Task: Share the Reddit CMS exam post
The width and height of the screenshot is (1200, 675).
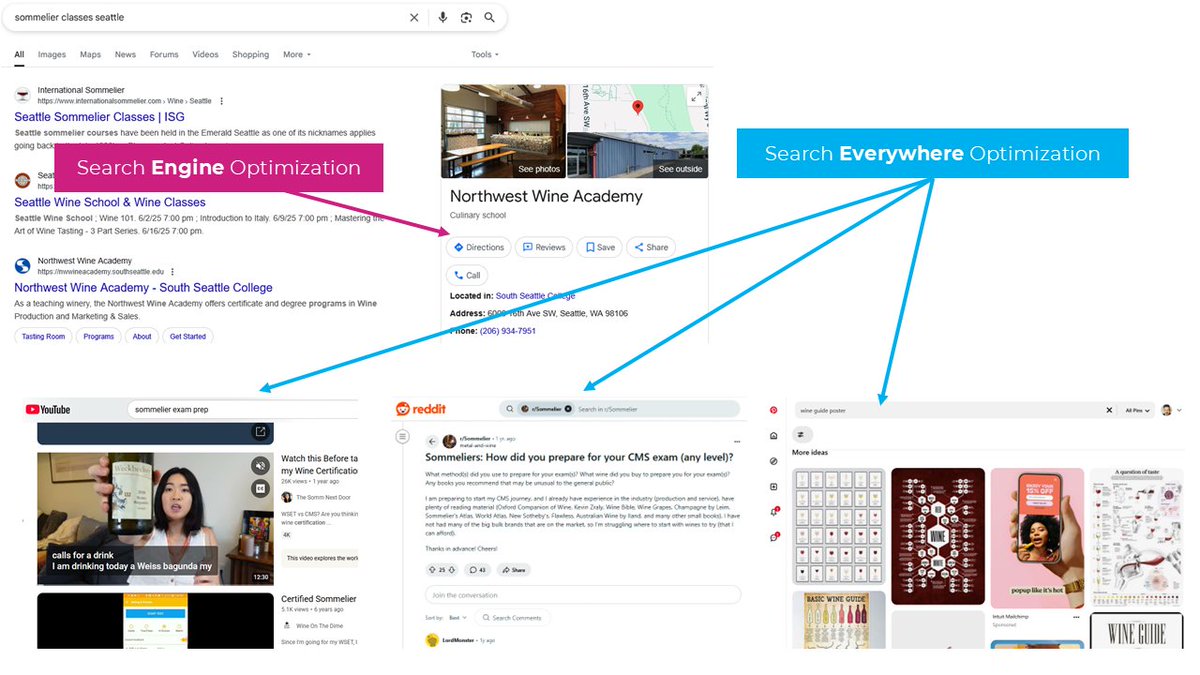Action: (x=514, y=570)
